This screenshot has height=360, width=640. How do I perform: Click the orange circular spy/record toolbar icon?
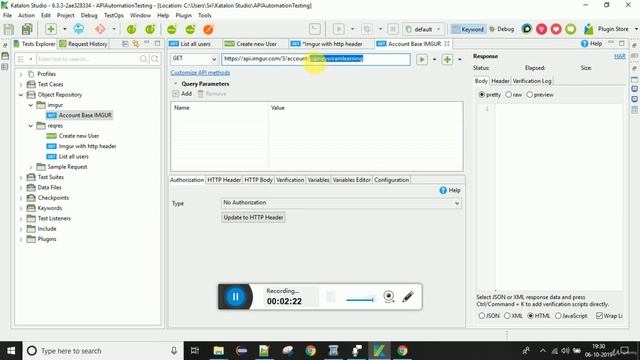coord(208,29)
